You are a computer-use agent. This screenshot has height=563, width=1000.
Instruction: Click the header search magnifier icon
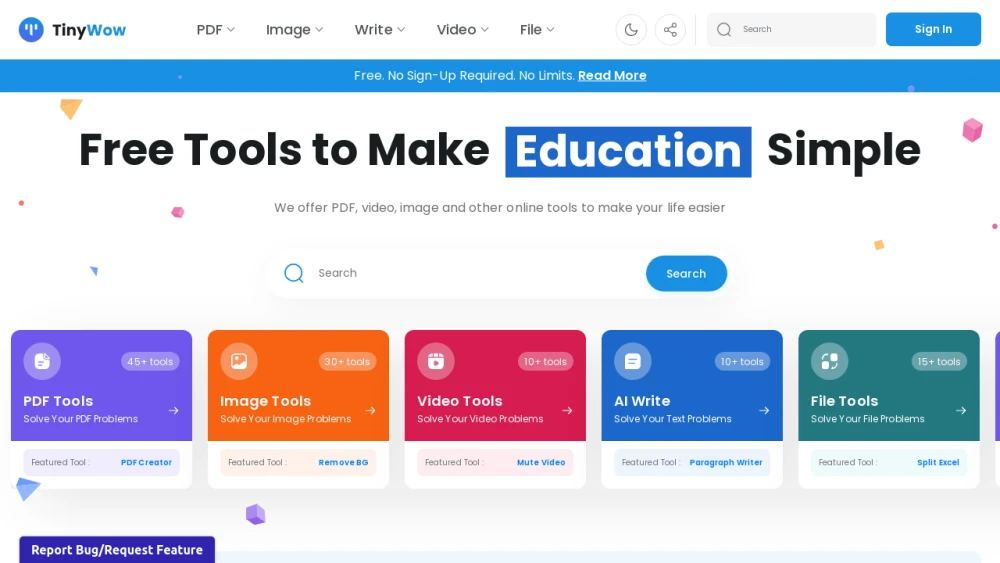pos(724,29)
